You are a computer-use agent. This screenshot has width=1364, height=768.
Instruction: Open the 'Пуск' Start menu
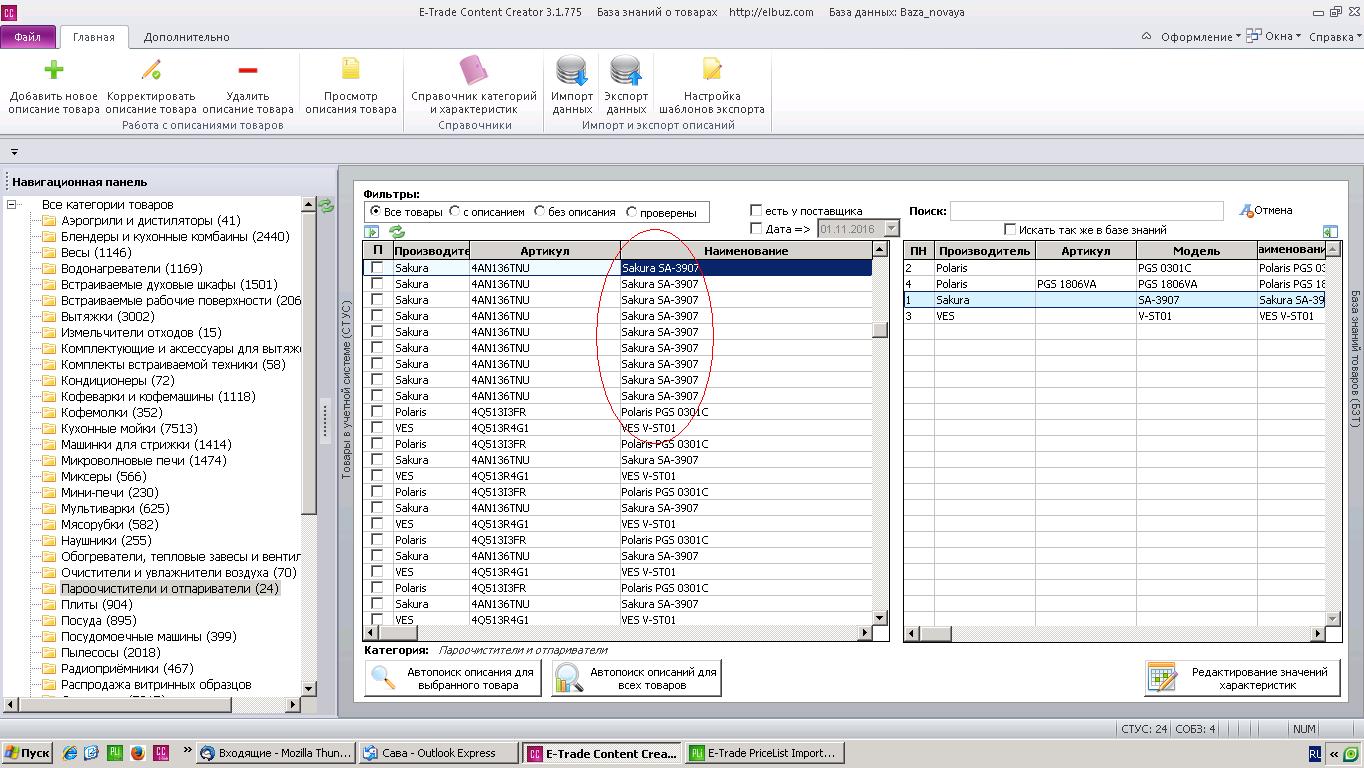click(28, 753)
